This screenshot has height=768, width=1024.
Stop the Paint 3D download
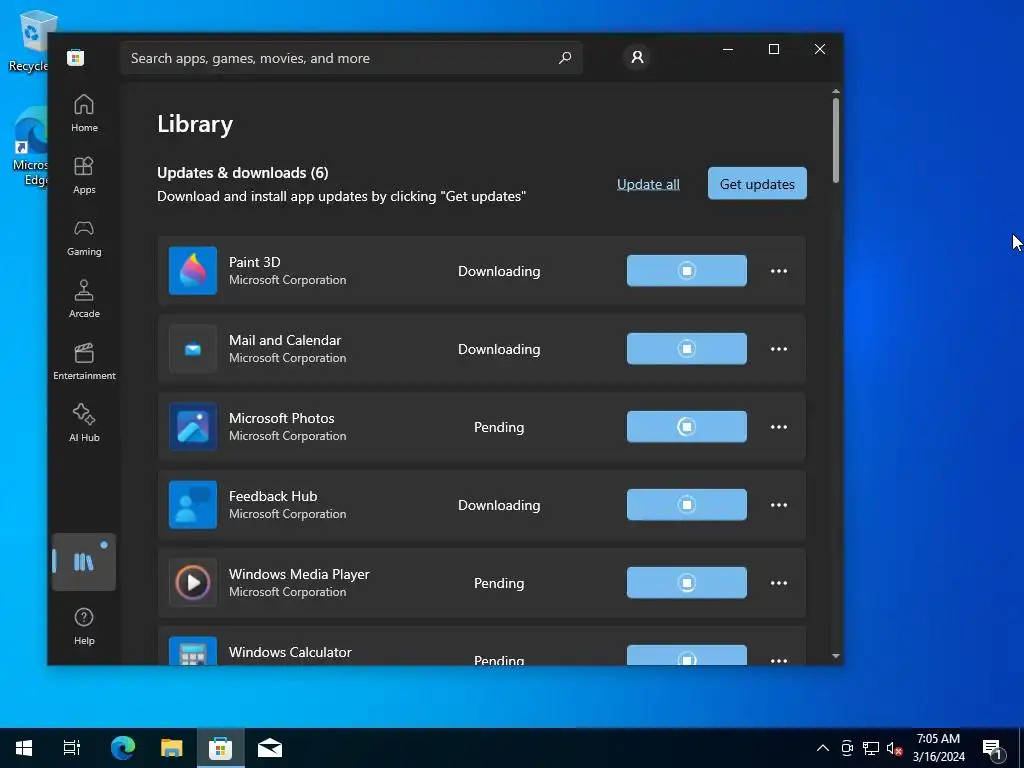[x=686, y=270]
